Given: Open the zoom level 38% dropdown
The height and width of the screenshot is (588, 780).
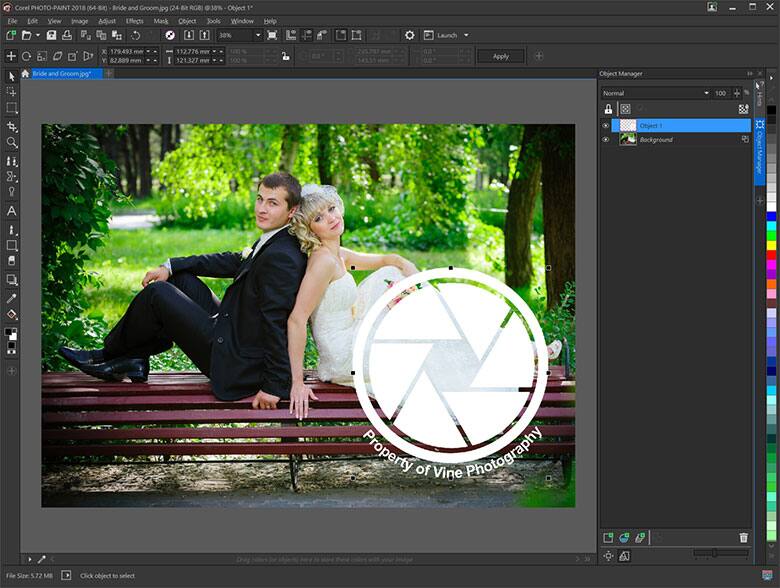Looking at the screenshot, I should (x=257, y=35).
